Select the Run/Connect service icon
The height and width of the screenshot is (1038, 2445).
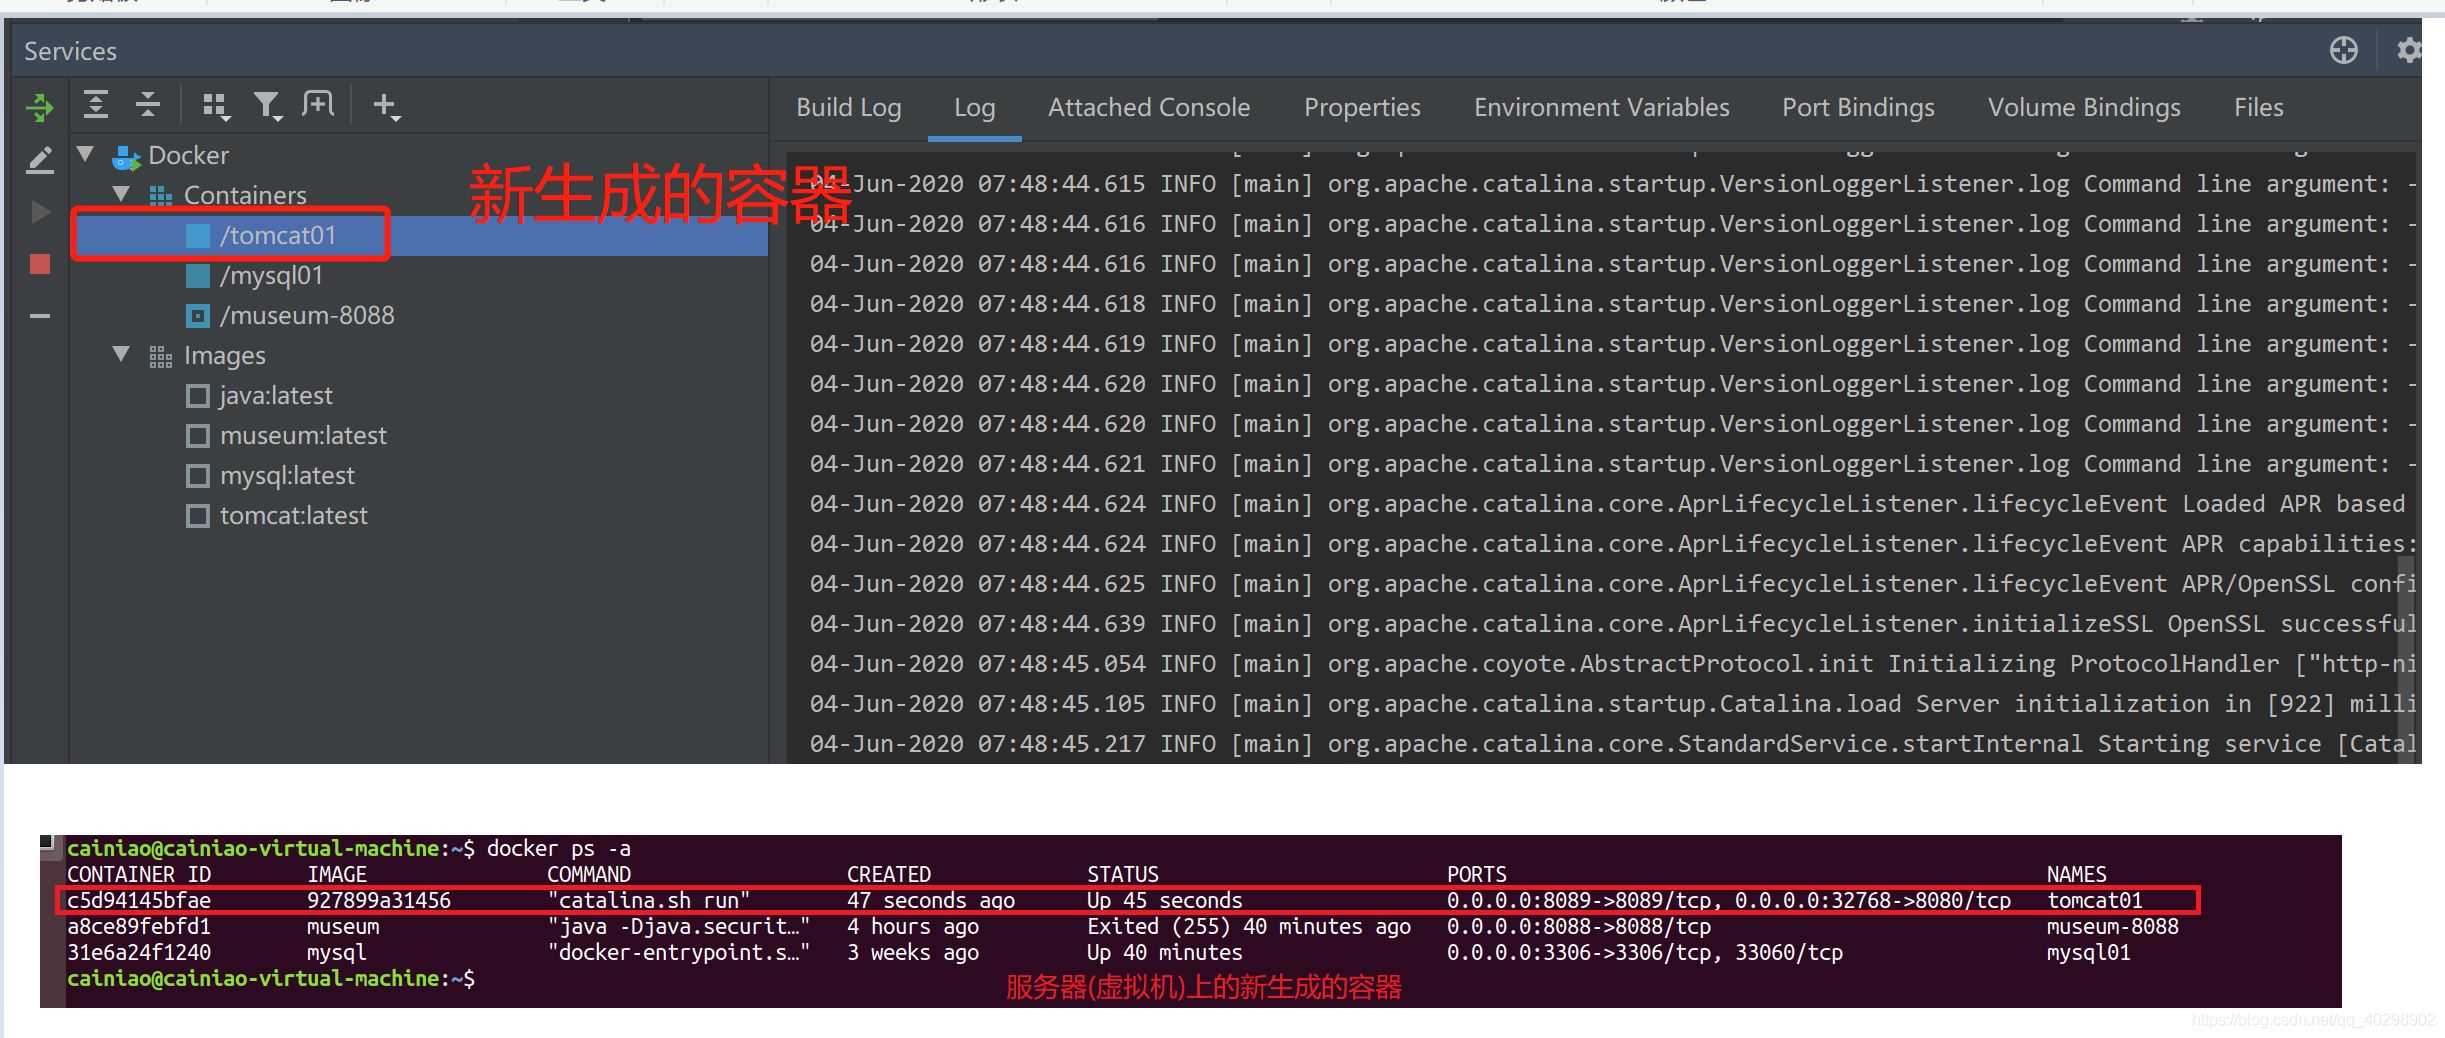[39, 107]
